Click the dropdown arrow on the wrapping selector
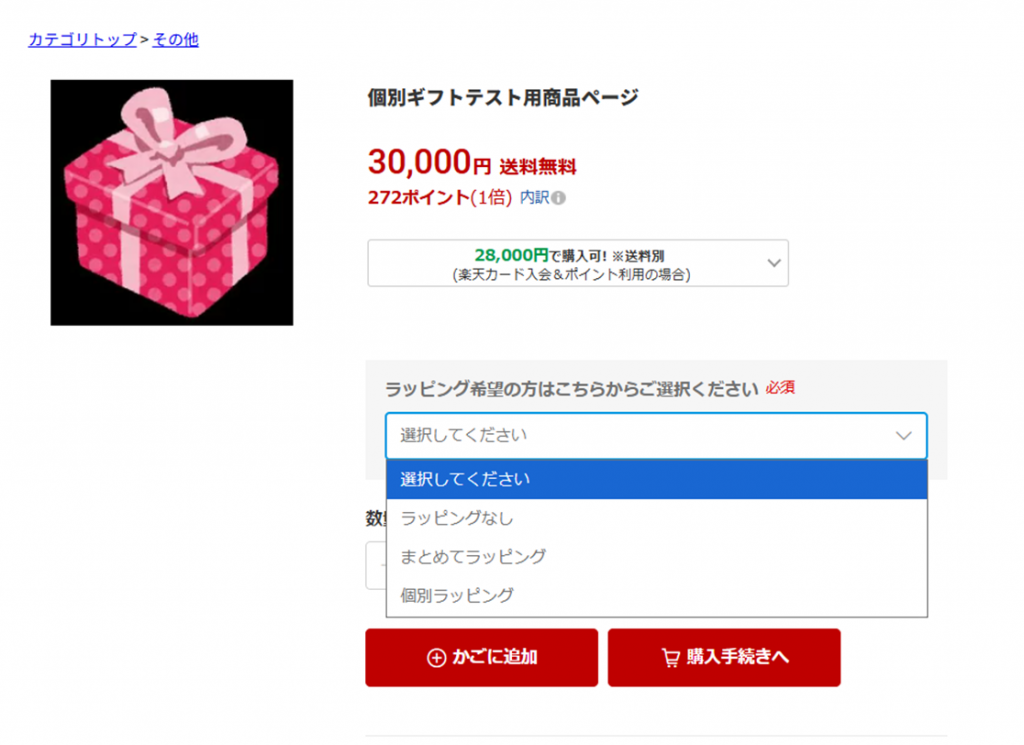 (903, 435)
